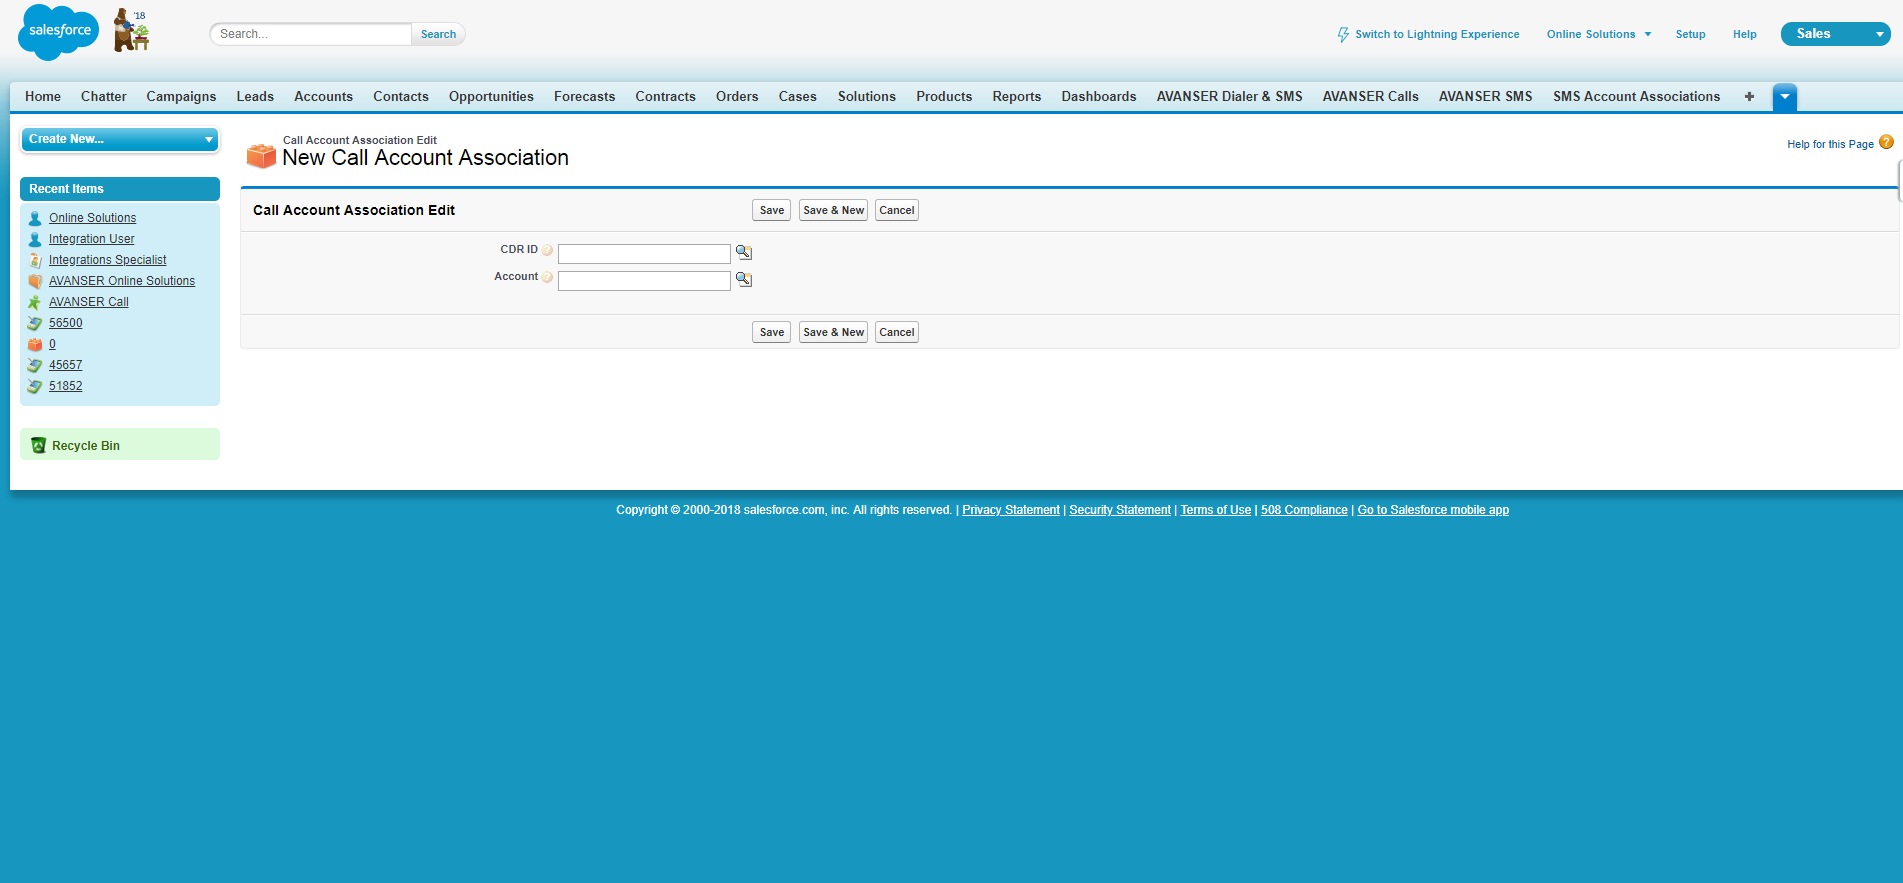Open the AVANSER Calls tab
Viewport: 1903px width, 883px height.
(x=1371, y=97)
